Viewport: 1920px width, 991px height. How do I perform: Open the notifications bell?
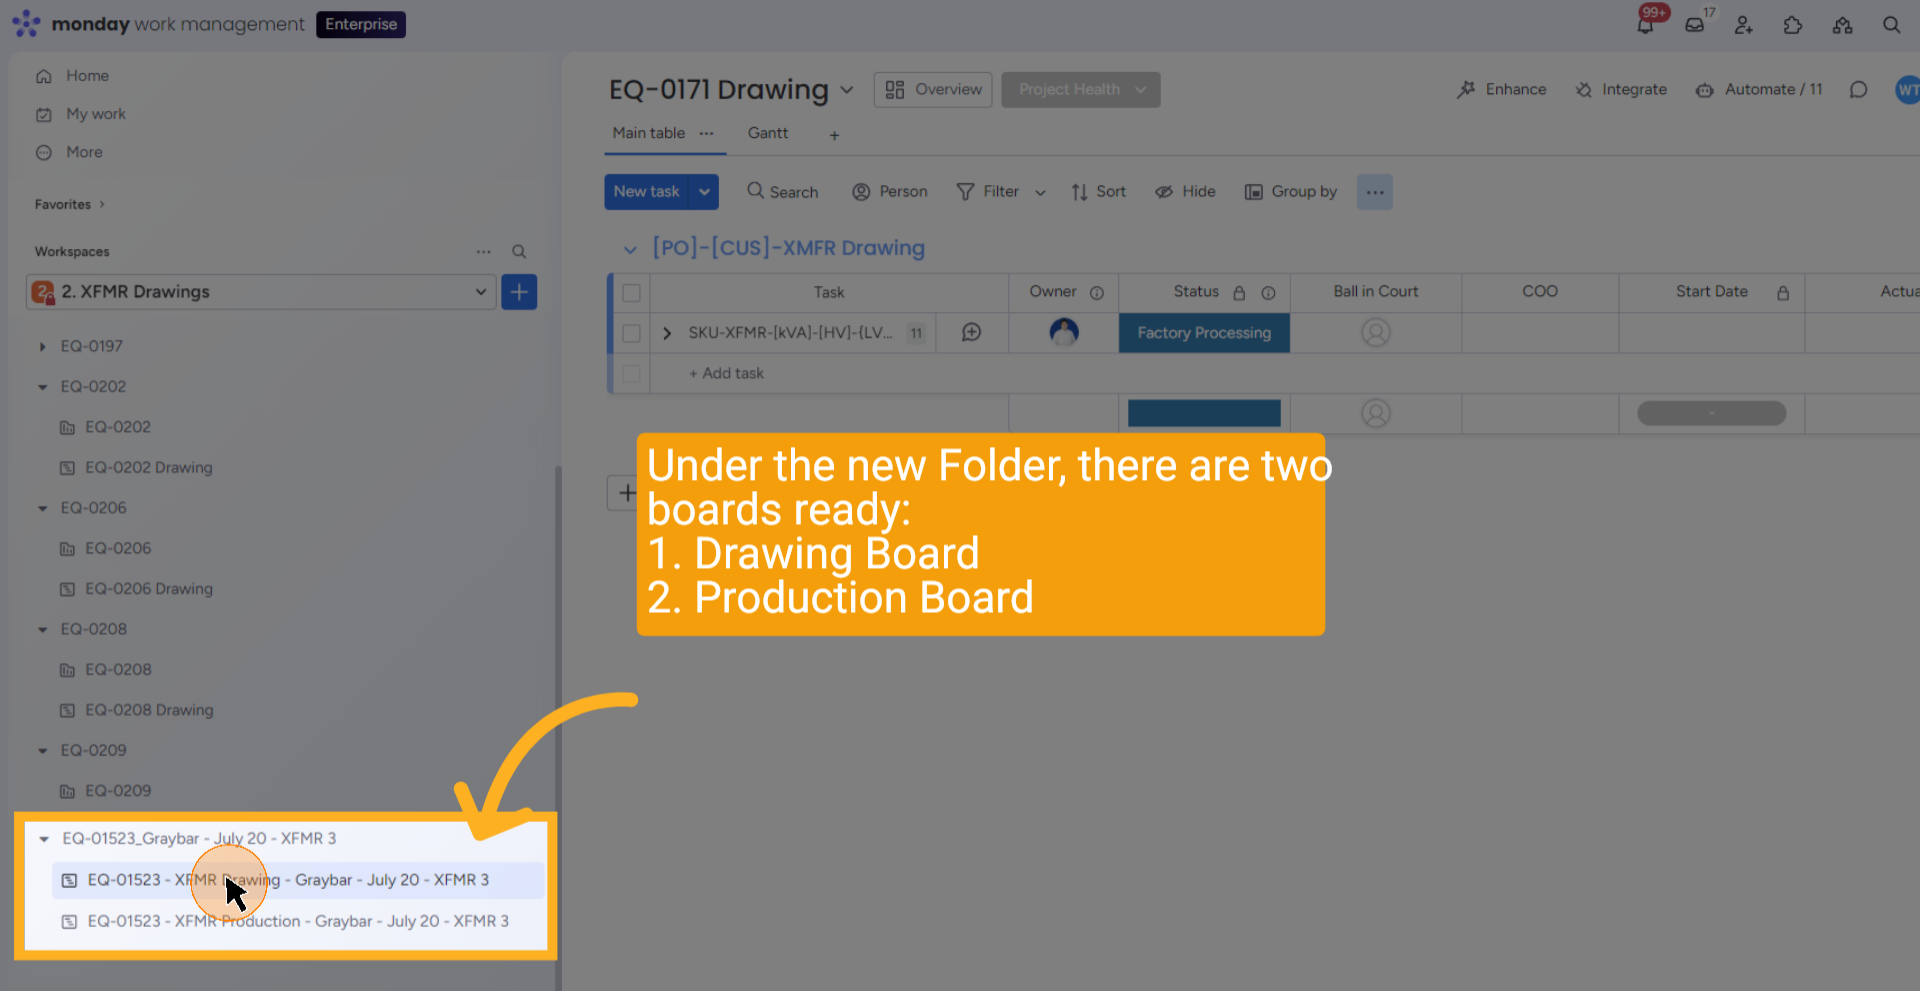[1645, 25]
